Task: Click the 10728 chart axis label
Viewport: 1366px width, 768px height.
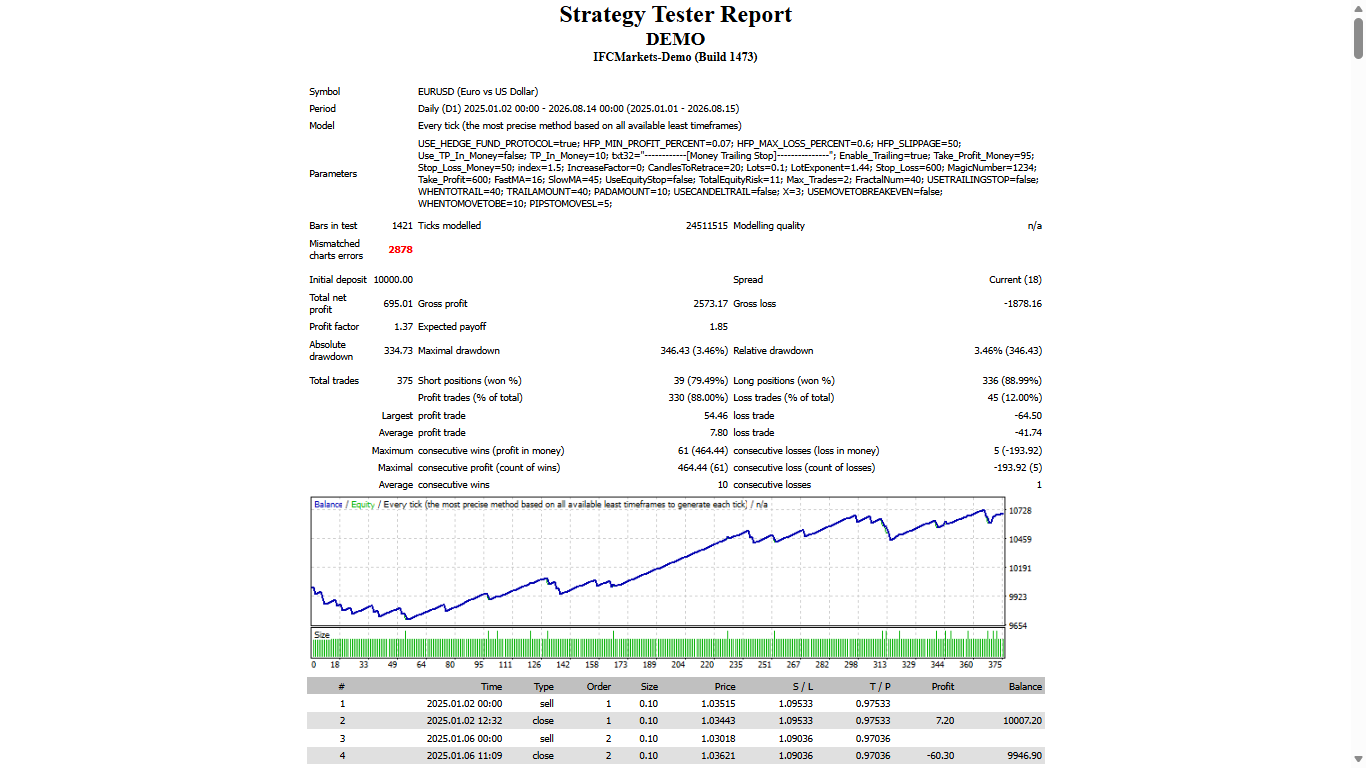Action: 1020,510
